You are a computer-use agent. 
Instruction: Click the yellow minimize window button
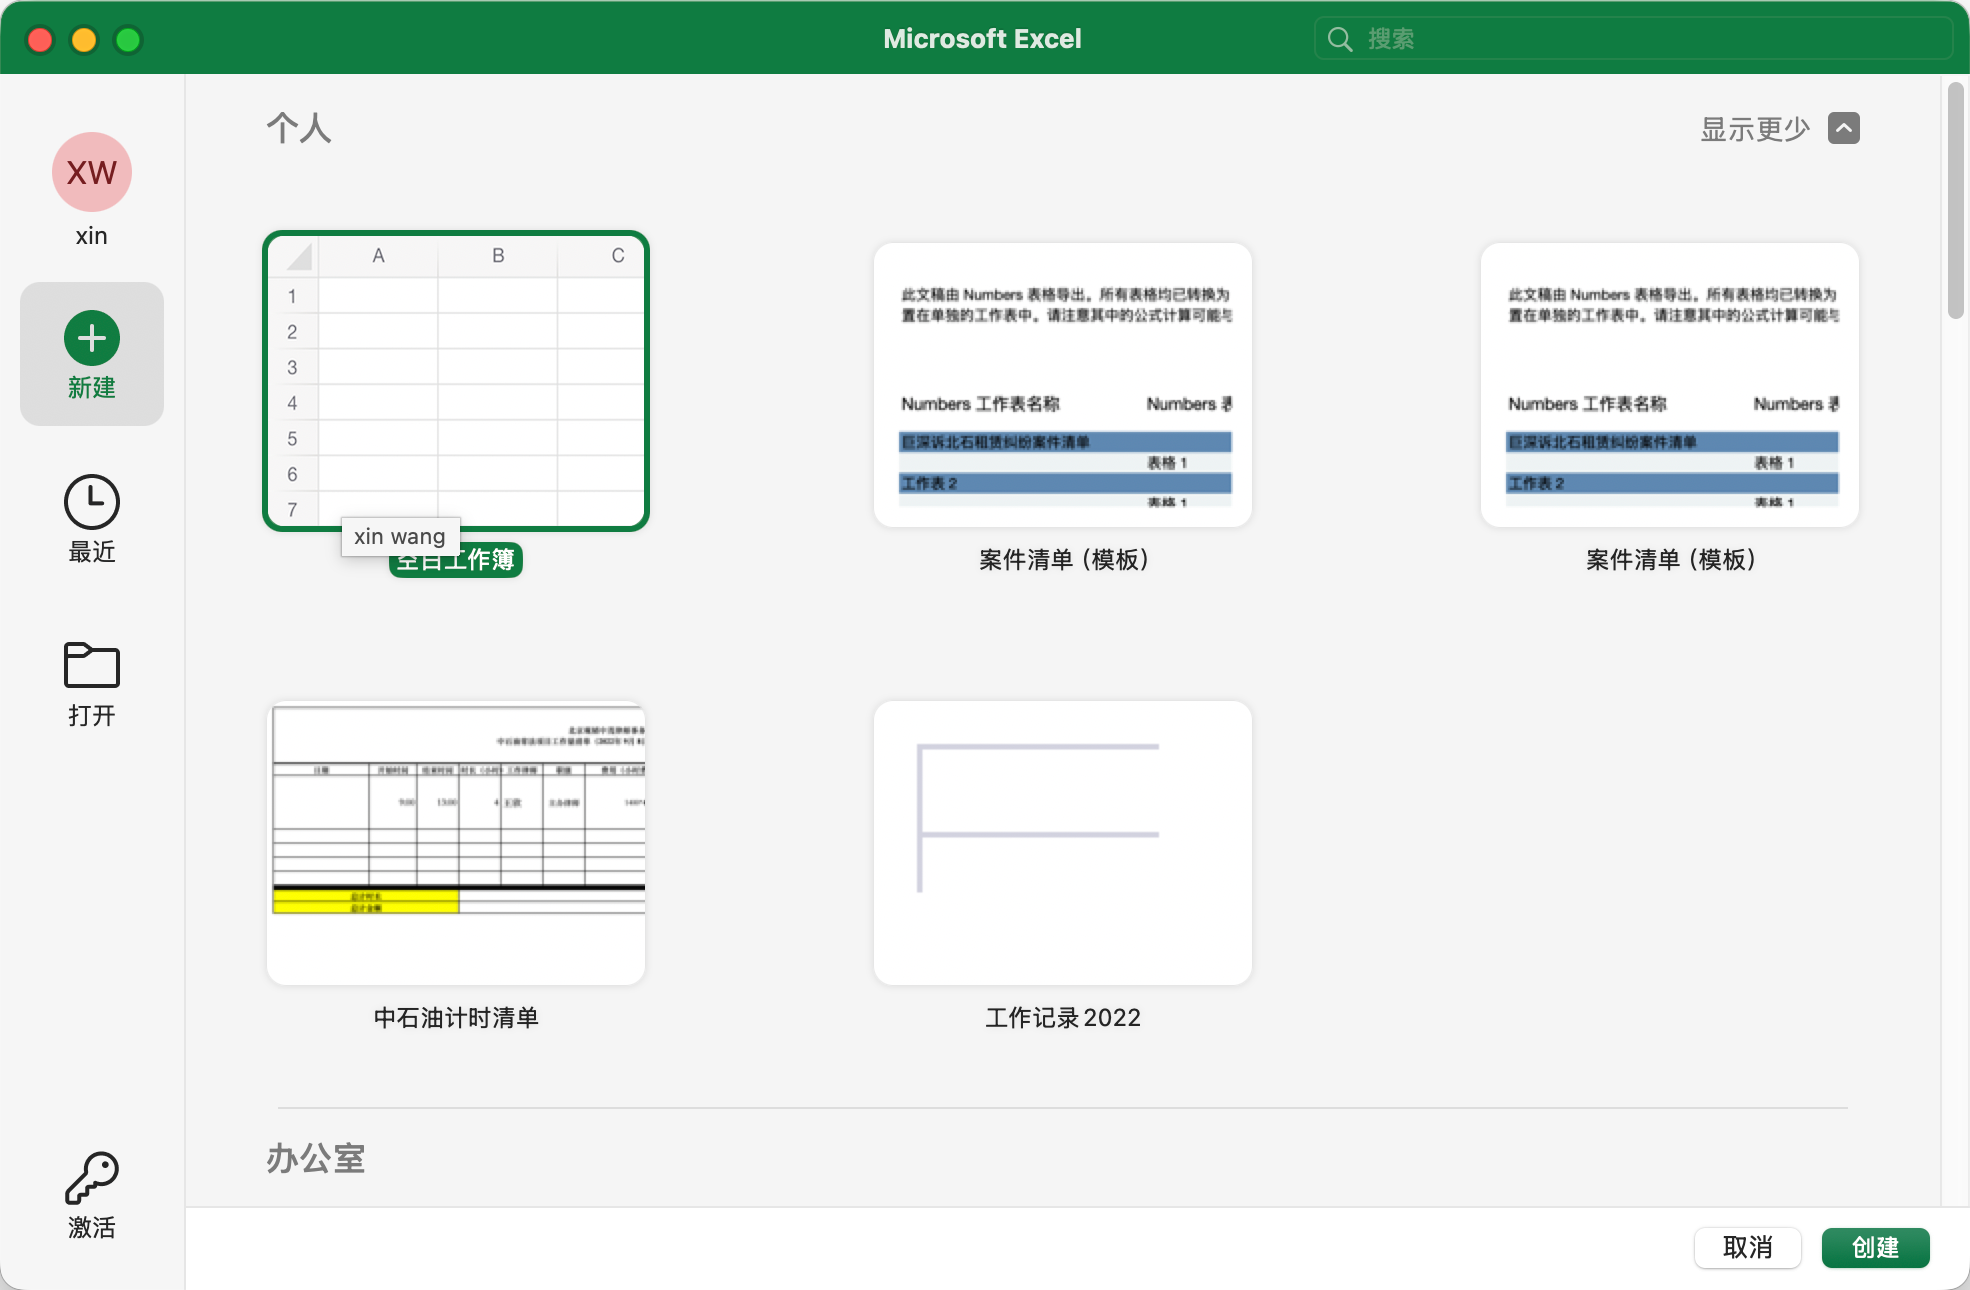[x=84, y=39]
